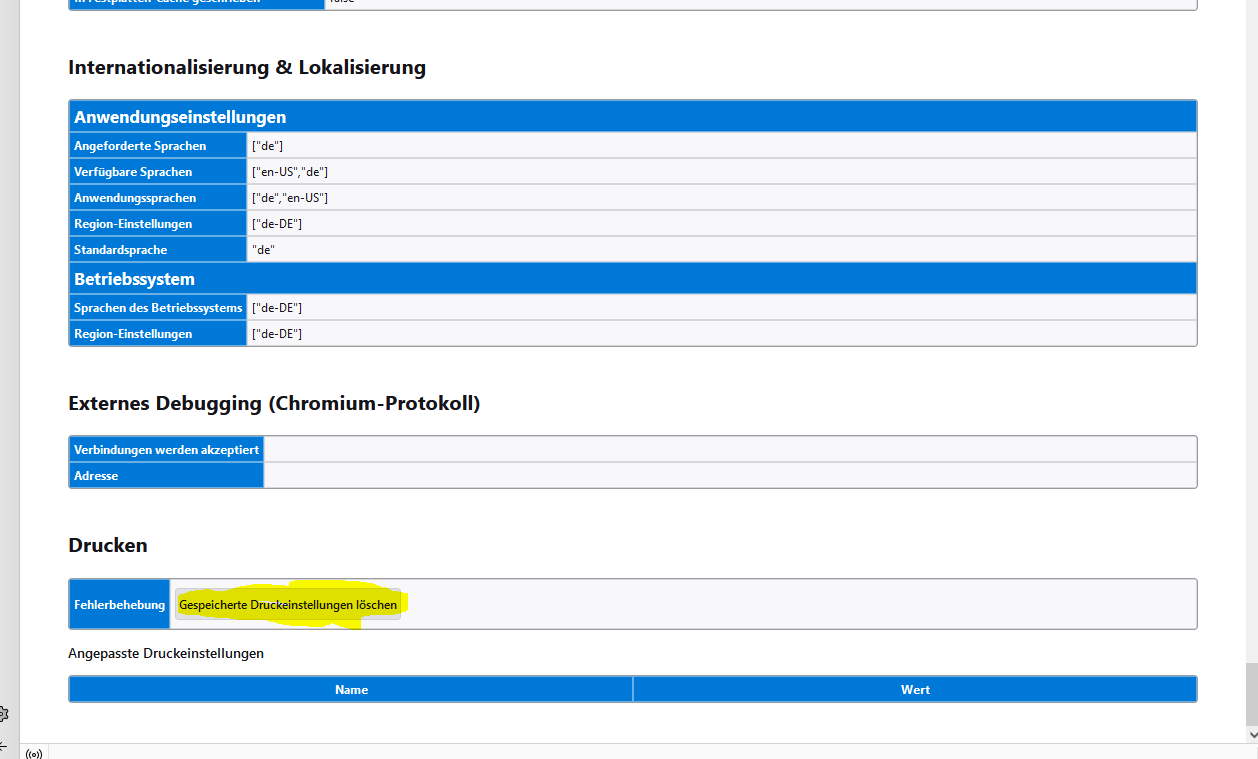Click the empty Adresse value cell
This screenshot has width=1258, height=759.
(730, 476)
